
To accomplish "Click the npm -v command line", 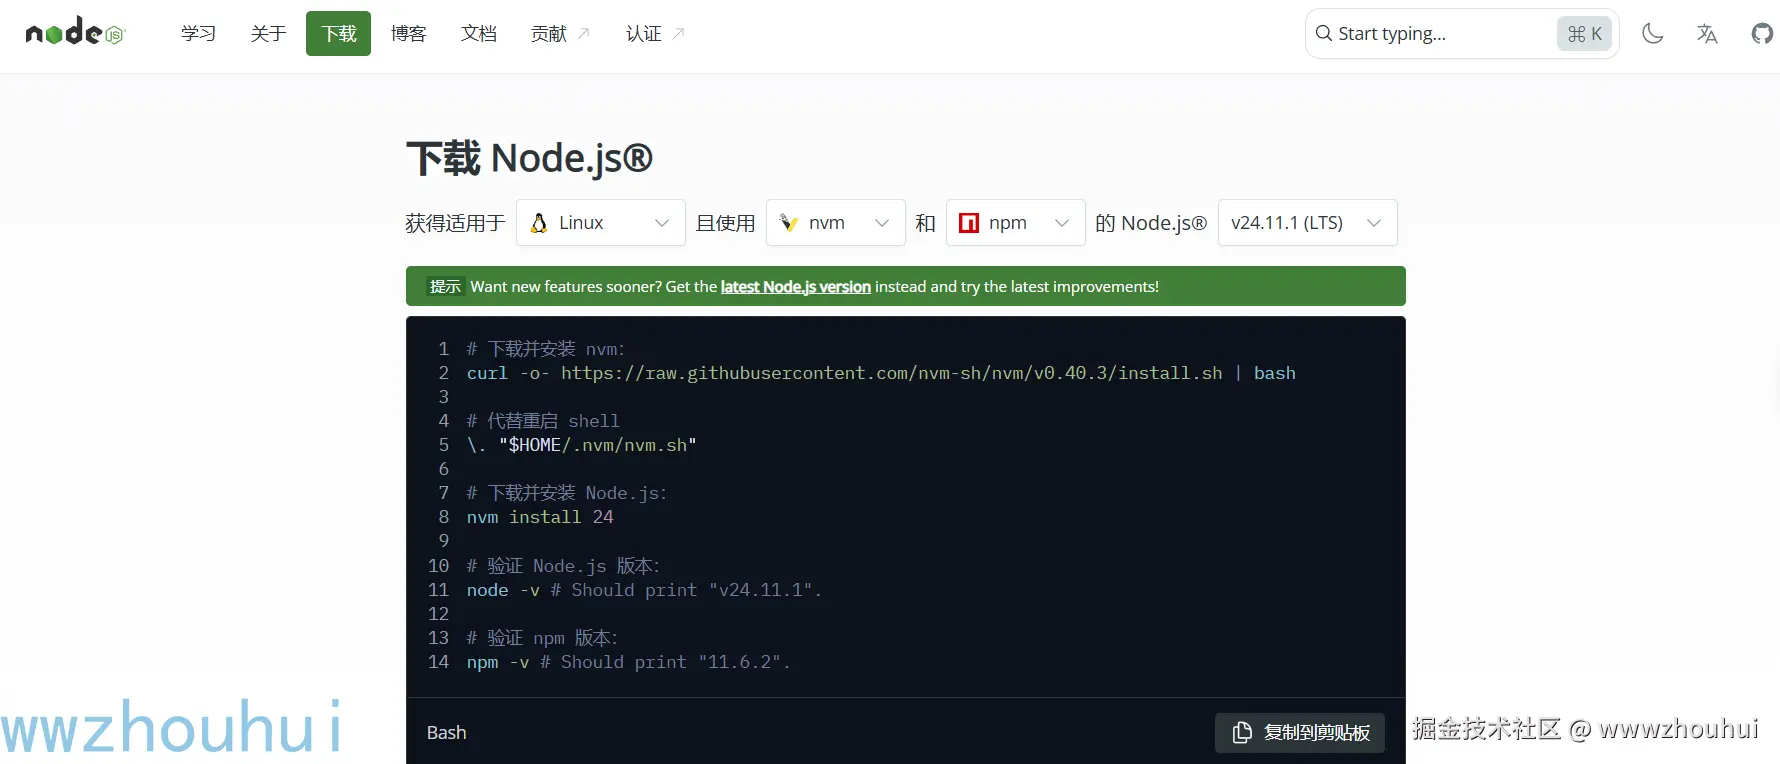I will pyautogui.click(x=628, y=662).
